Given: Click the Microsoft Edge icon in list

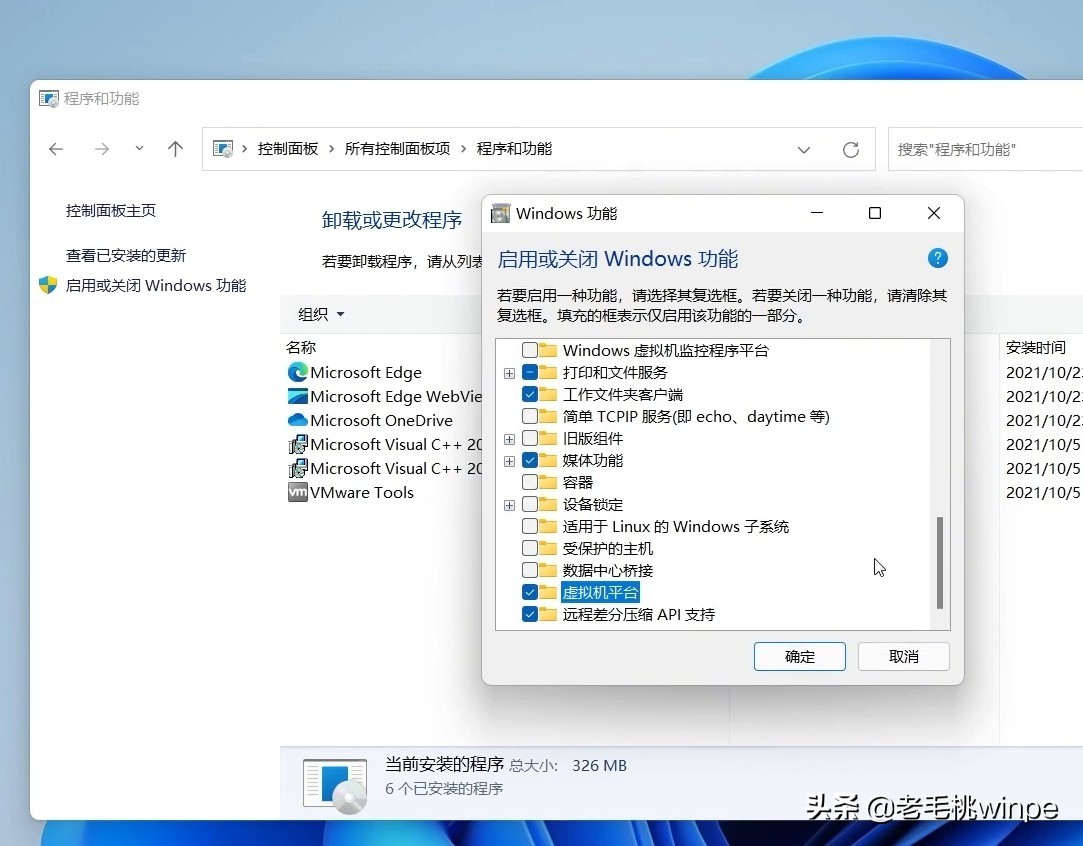Looking at the screenshot, I should pyautogui.click(x=298, y=372).
